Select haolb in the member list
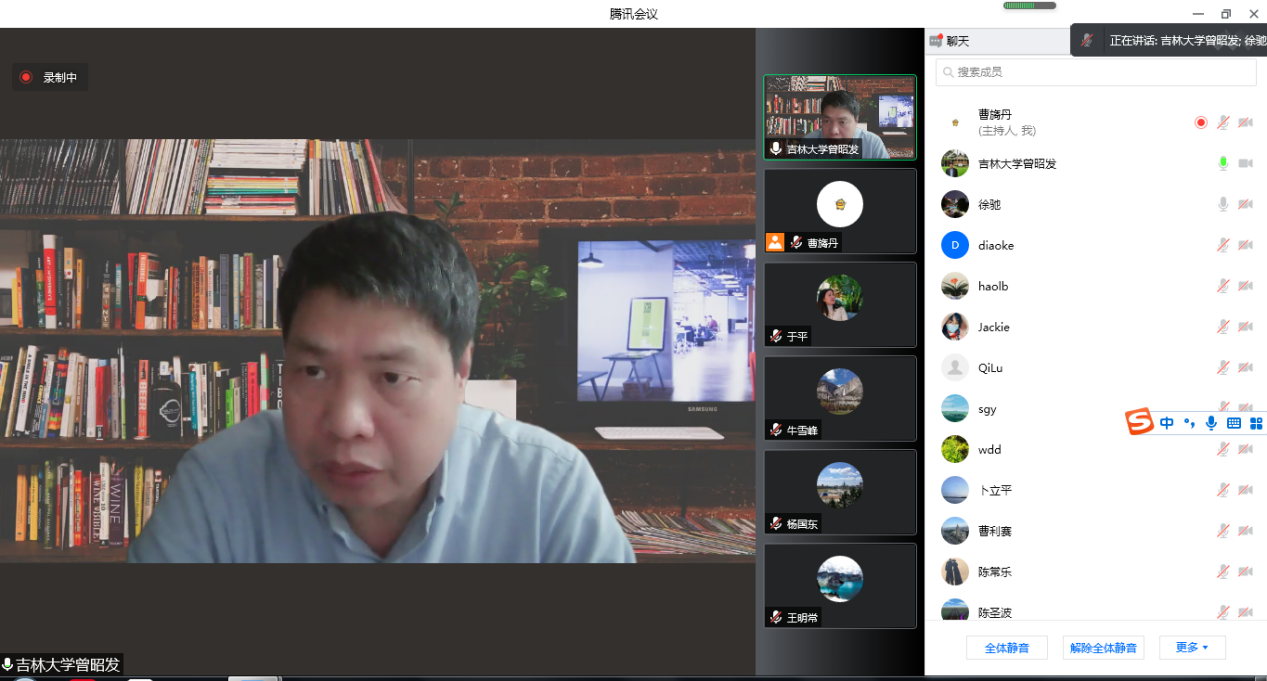1267x681 pixels. click(993, 286)
